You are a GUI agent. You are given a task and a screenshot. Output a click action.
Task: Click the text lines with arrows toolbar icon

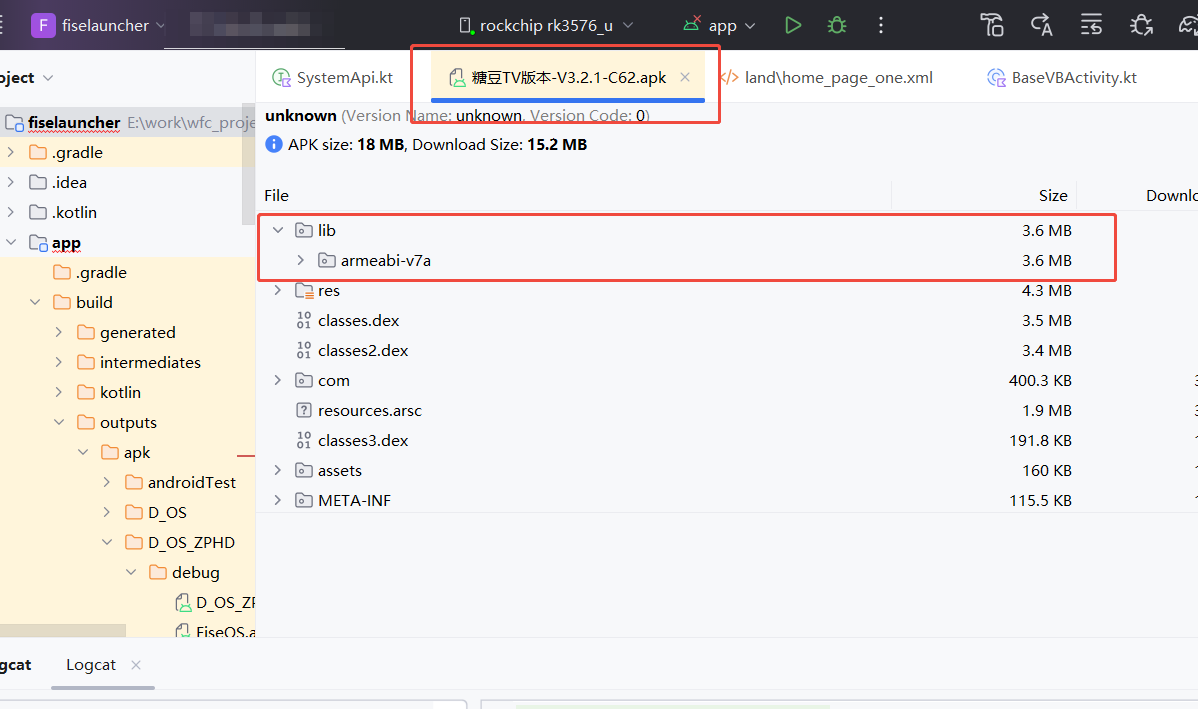point(1091,25)
